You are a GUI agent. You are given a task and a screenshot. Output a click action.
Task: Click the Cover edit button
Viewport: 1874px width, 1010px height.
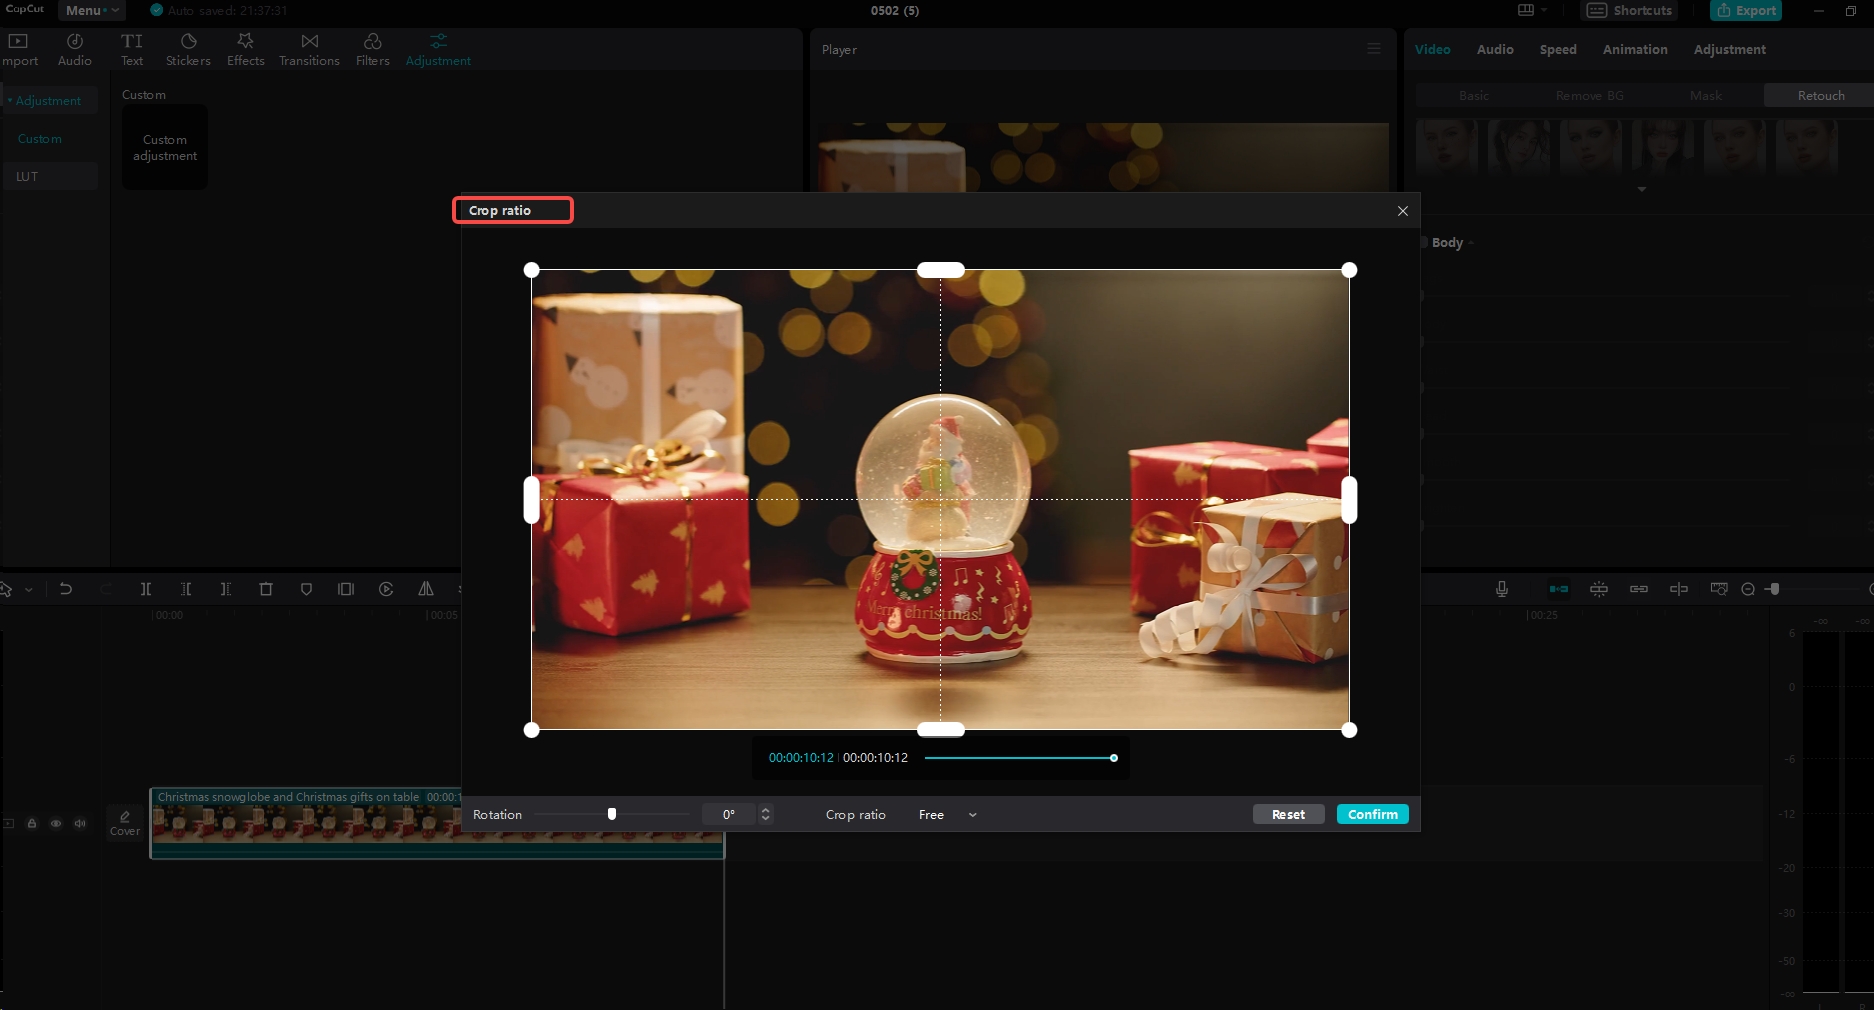point(125,823)
